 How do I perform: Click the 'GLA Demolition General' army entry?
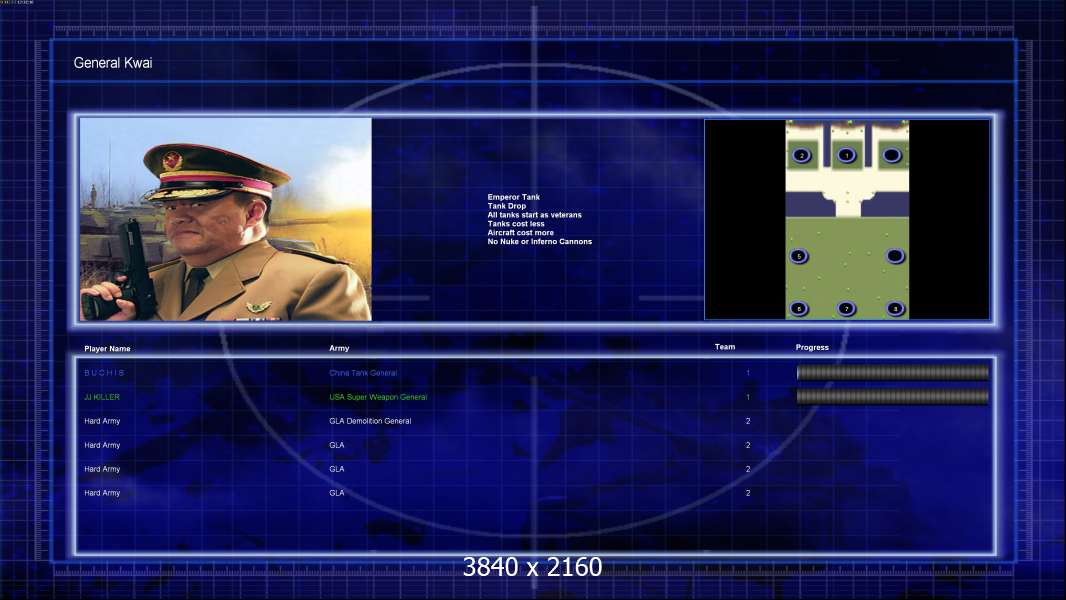pos(370,421)
